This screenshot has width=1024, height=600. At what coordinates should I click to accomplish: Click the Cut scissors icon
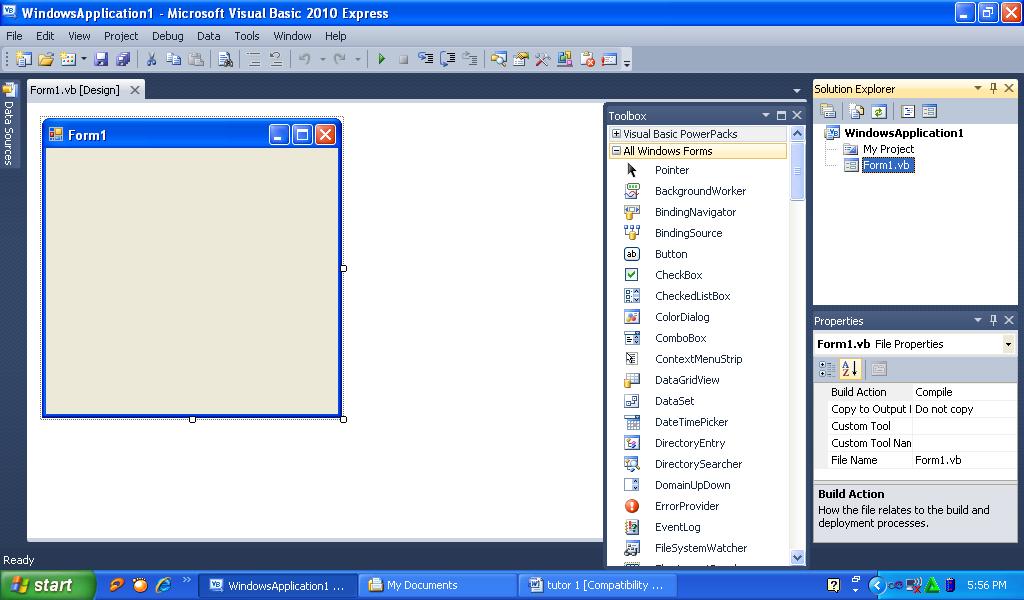pos(152,59)
